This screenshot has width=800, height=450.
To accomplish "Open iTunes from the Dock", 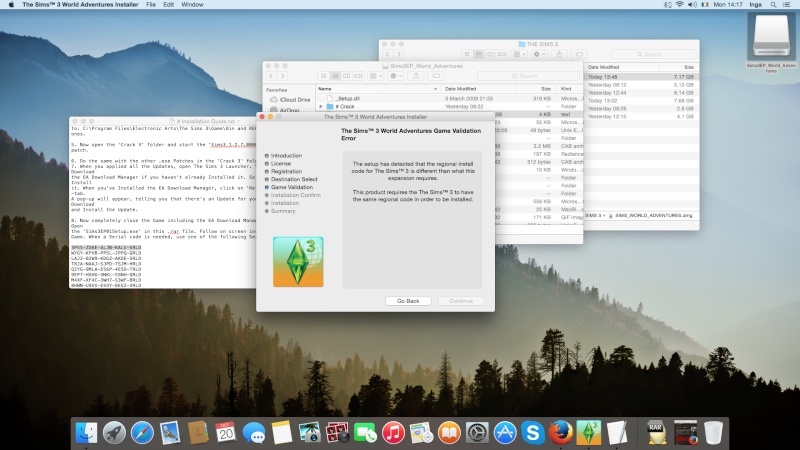I will [393, 433].
